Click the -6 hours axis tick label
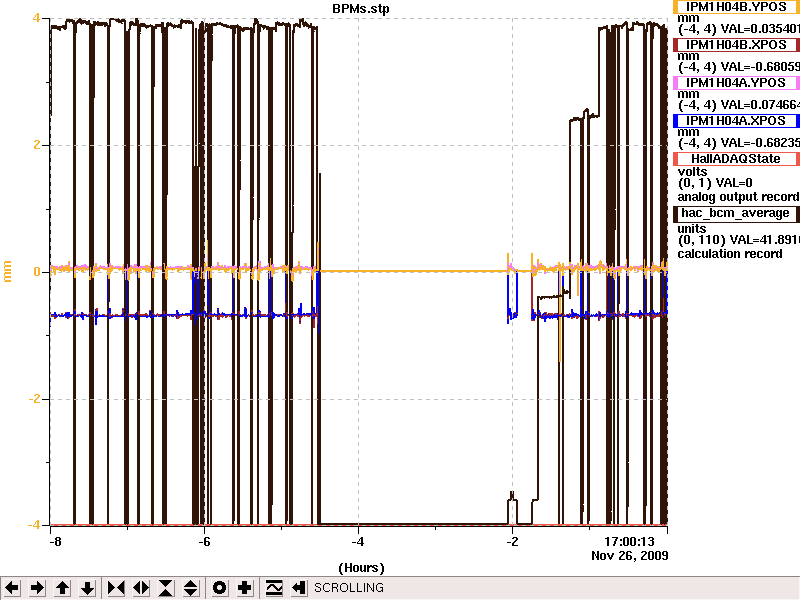 [204, 542]
